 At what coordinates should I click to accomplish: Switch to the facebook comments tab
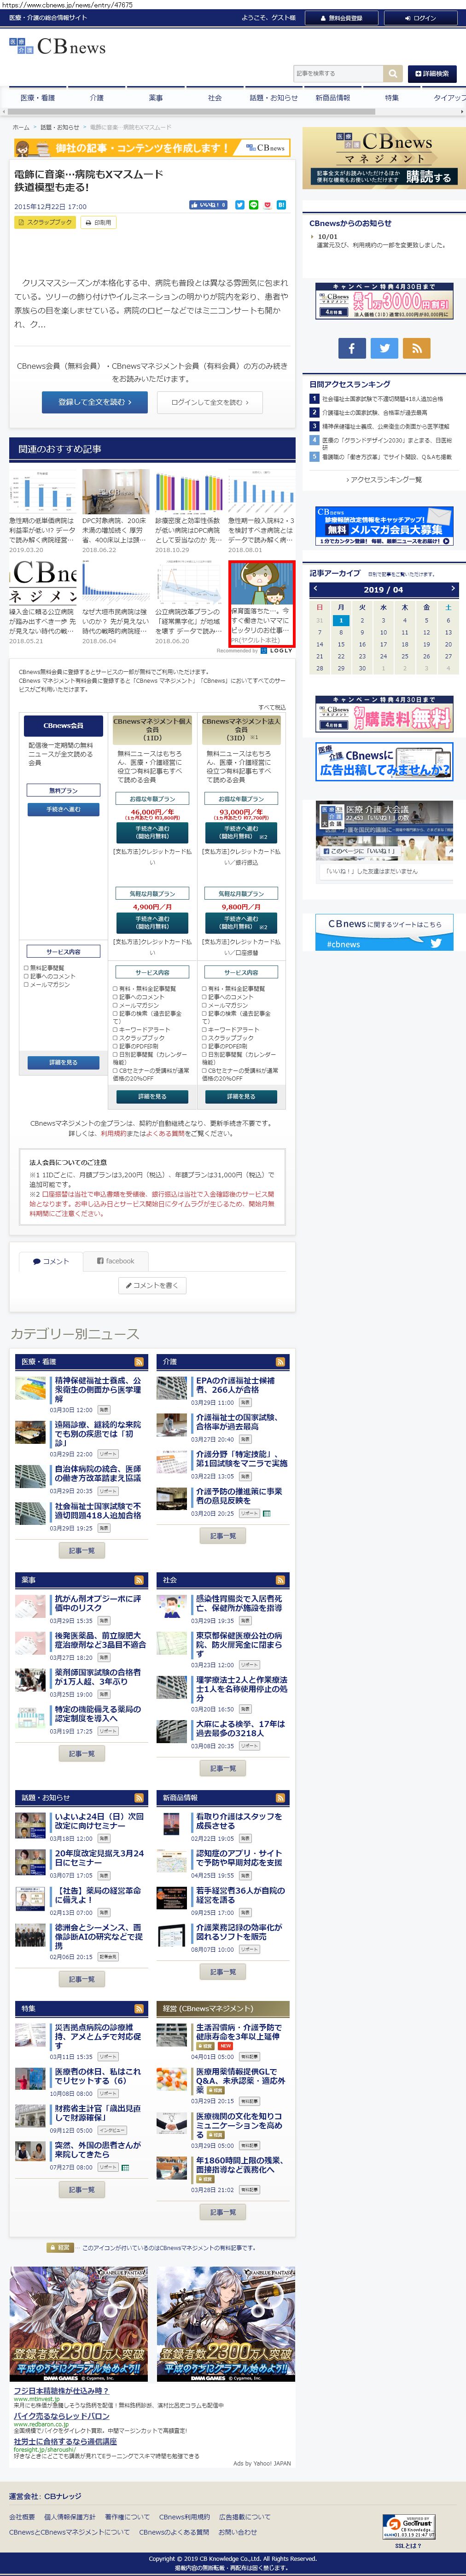coord(115,1261)
